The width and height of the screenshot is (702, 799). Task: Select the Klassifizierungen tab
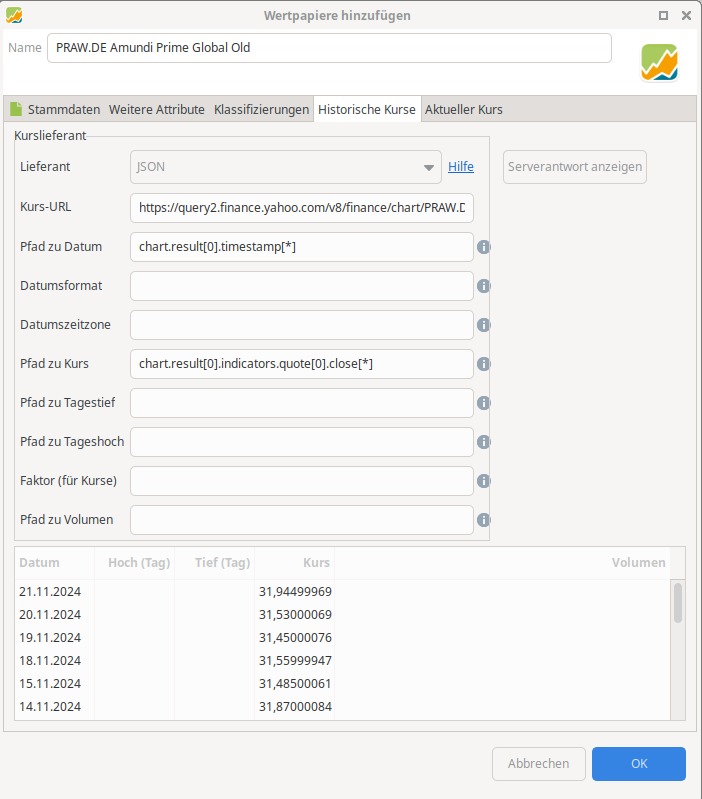261,110
